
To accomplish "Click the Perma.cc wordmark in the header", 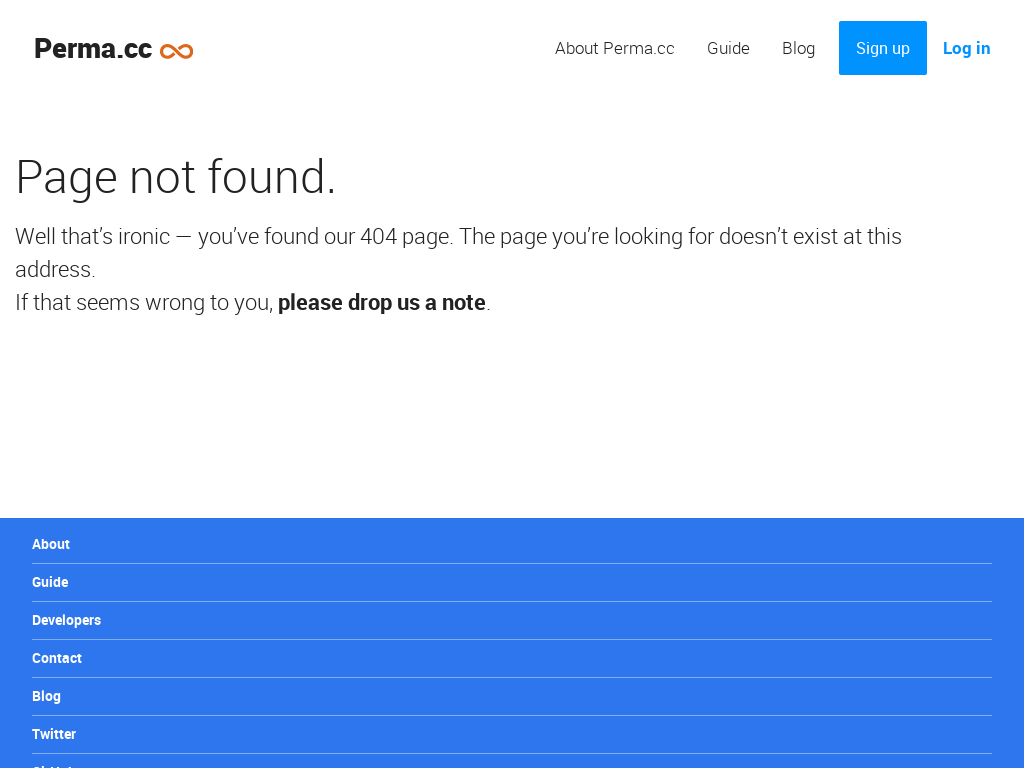I will (x=93, y=49).
